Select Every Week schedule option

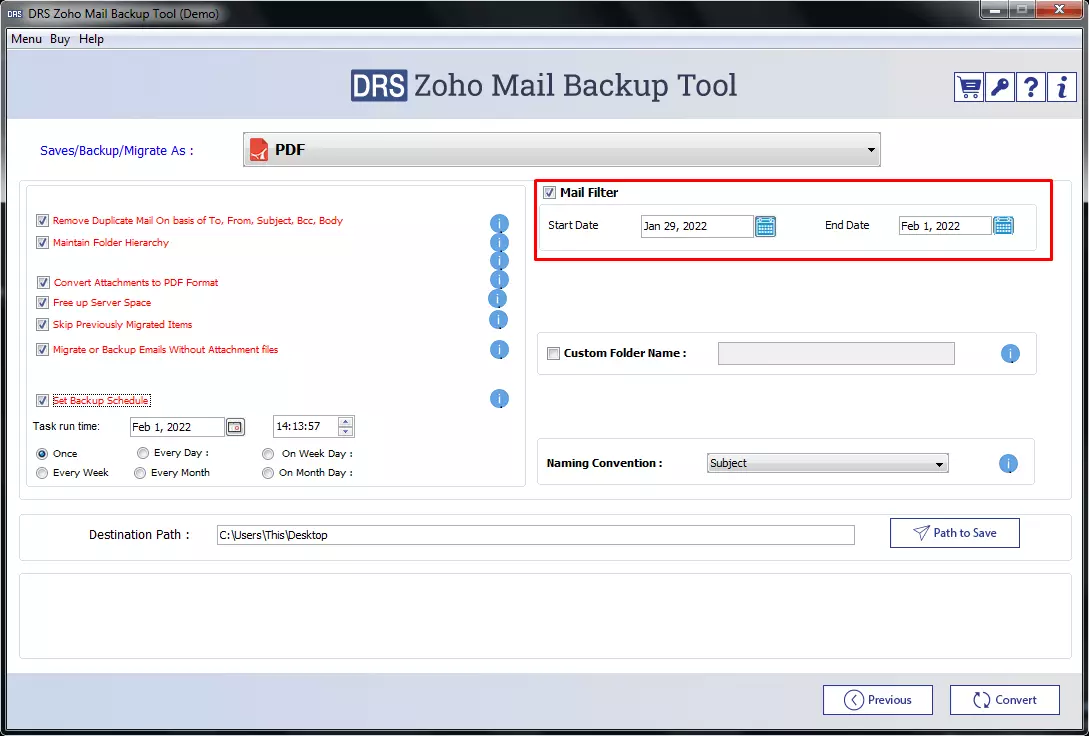coord(42,474)
